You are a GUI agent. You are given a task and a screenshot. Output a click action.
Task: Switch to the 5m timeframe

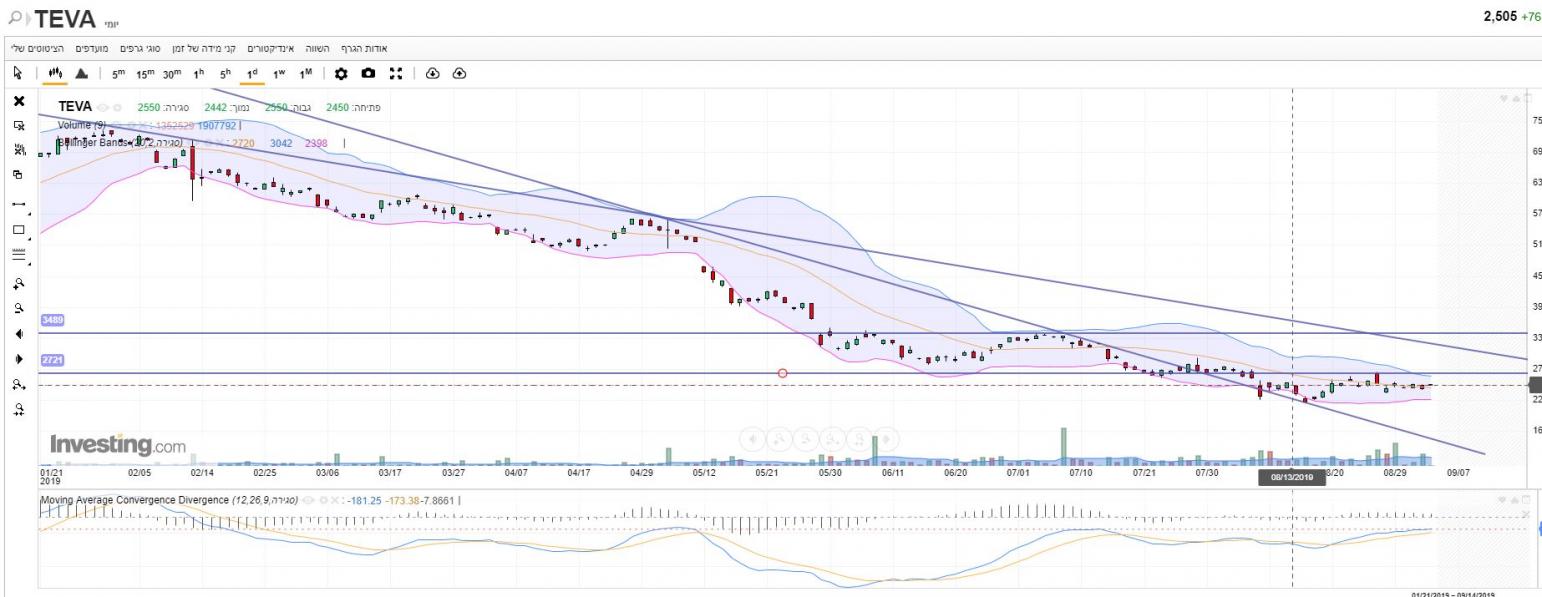pos(118,74)
